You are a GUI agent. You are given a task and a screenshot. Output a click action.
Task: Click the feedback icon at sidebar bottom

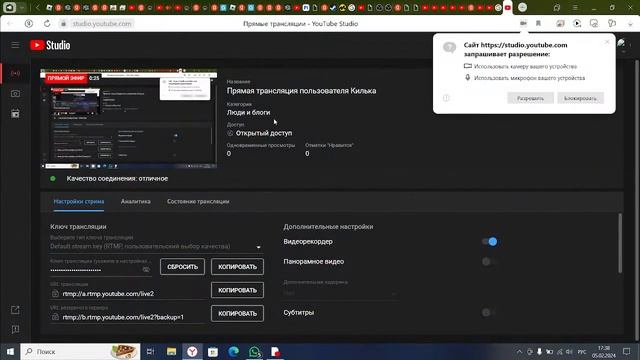point(15,329)
